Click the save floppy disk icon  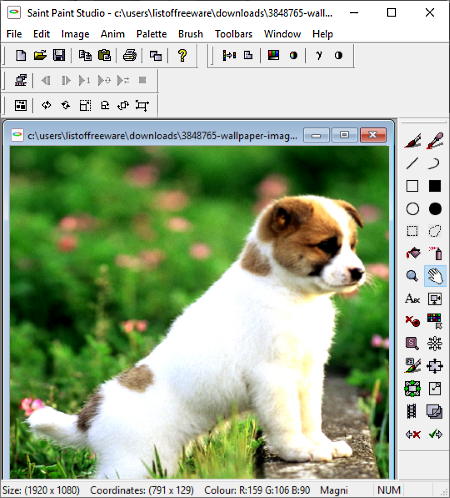pyautogui.click(x=59, y=55)
